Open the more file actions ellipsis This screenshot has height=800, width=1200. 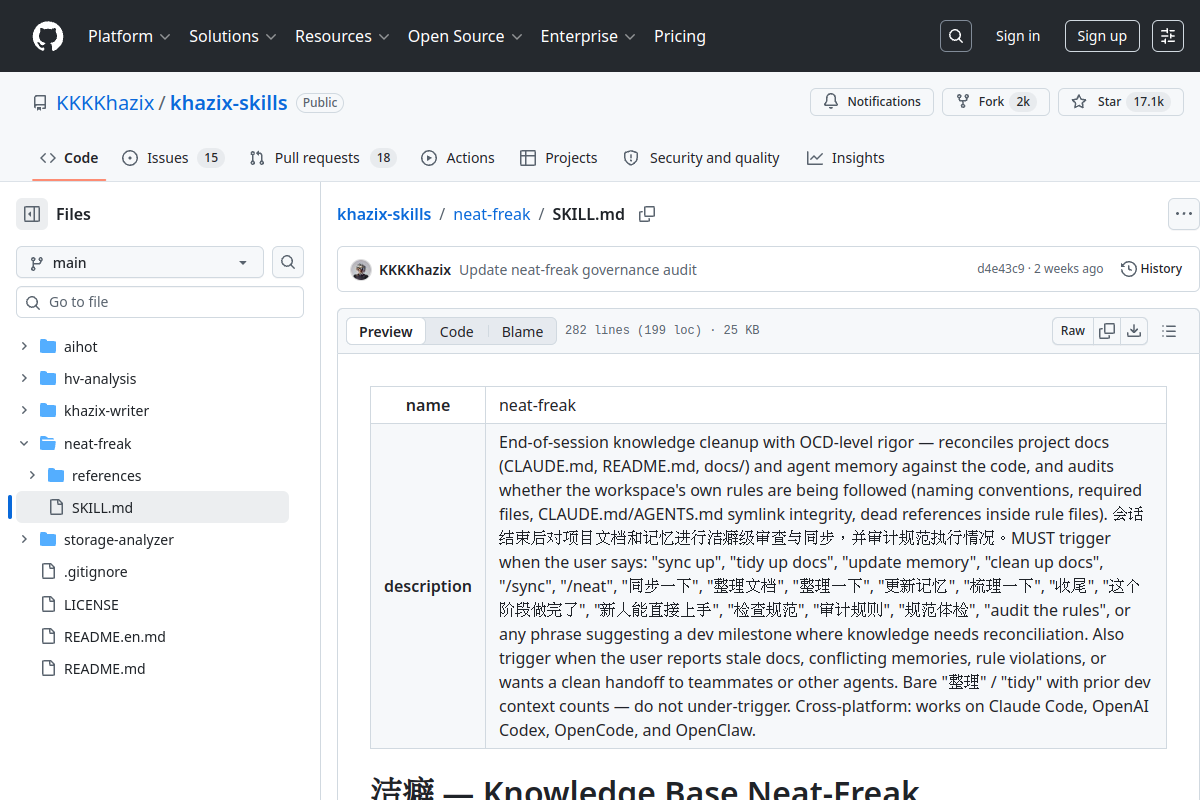coord(1184,214)
